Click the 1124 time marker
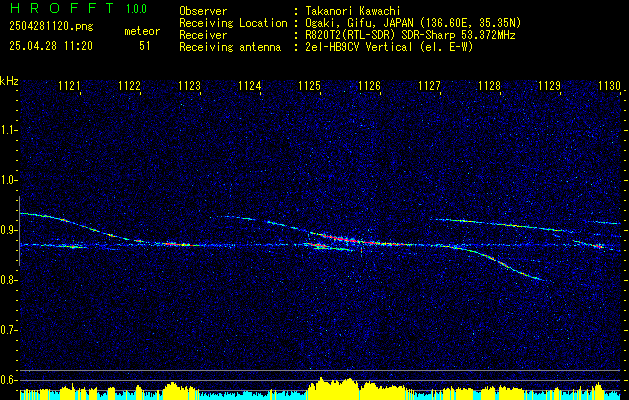 (x=250, y=85)
